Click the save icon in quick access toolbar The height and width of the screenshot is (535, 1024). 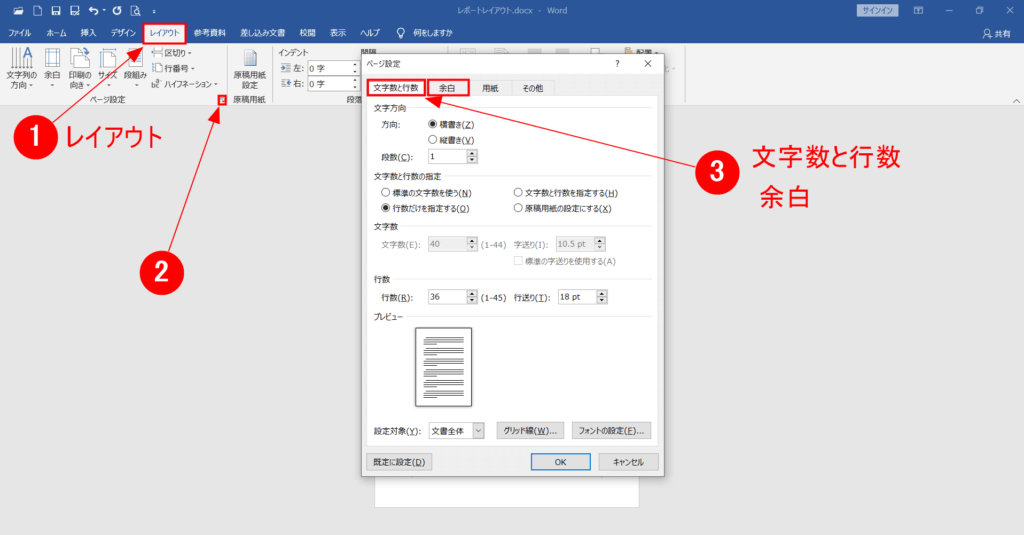pyautogui.click(x=55, y=10)
